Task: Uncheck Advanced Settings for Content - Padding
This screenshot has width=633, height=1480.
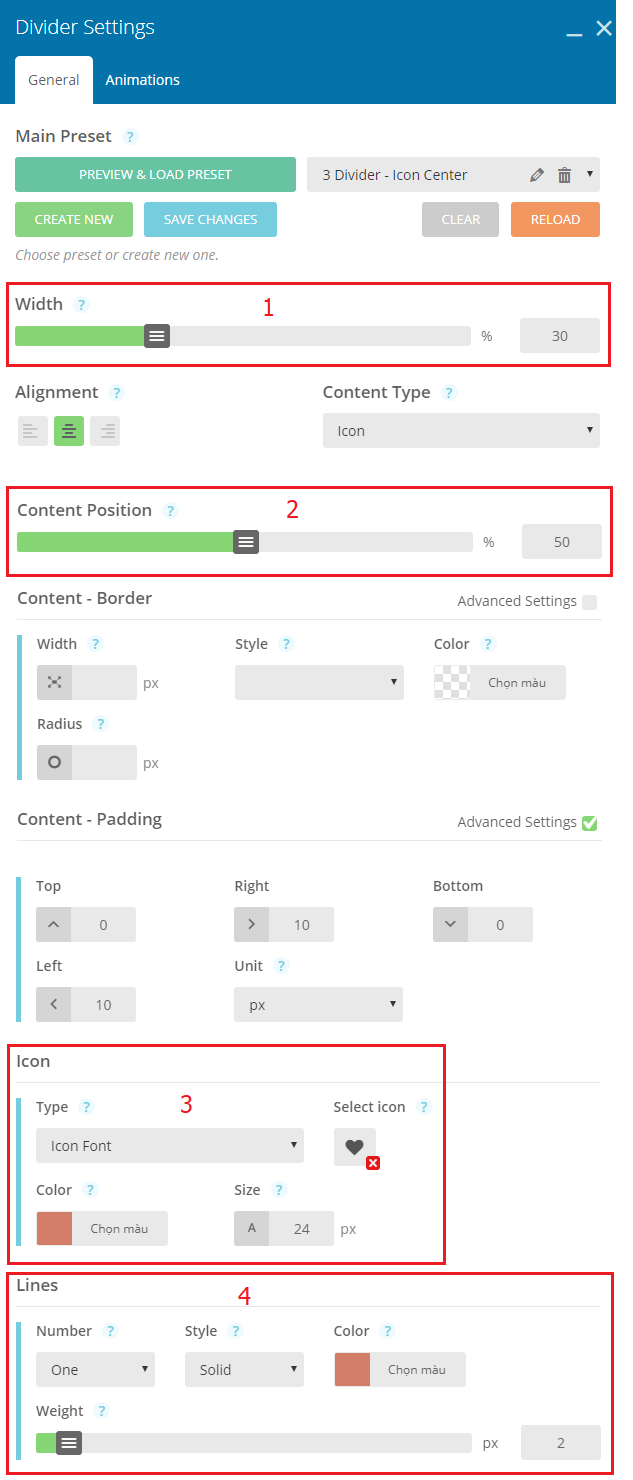Action: coord(589,823)
